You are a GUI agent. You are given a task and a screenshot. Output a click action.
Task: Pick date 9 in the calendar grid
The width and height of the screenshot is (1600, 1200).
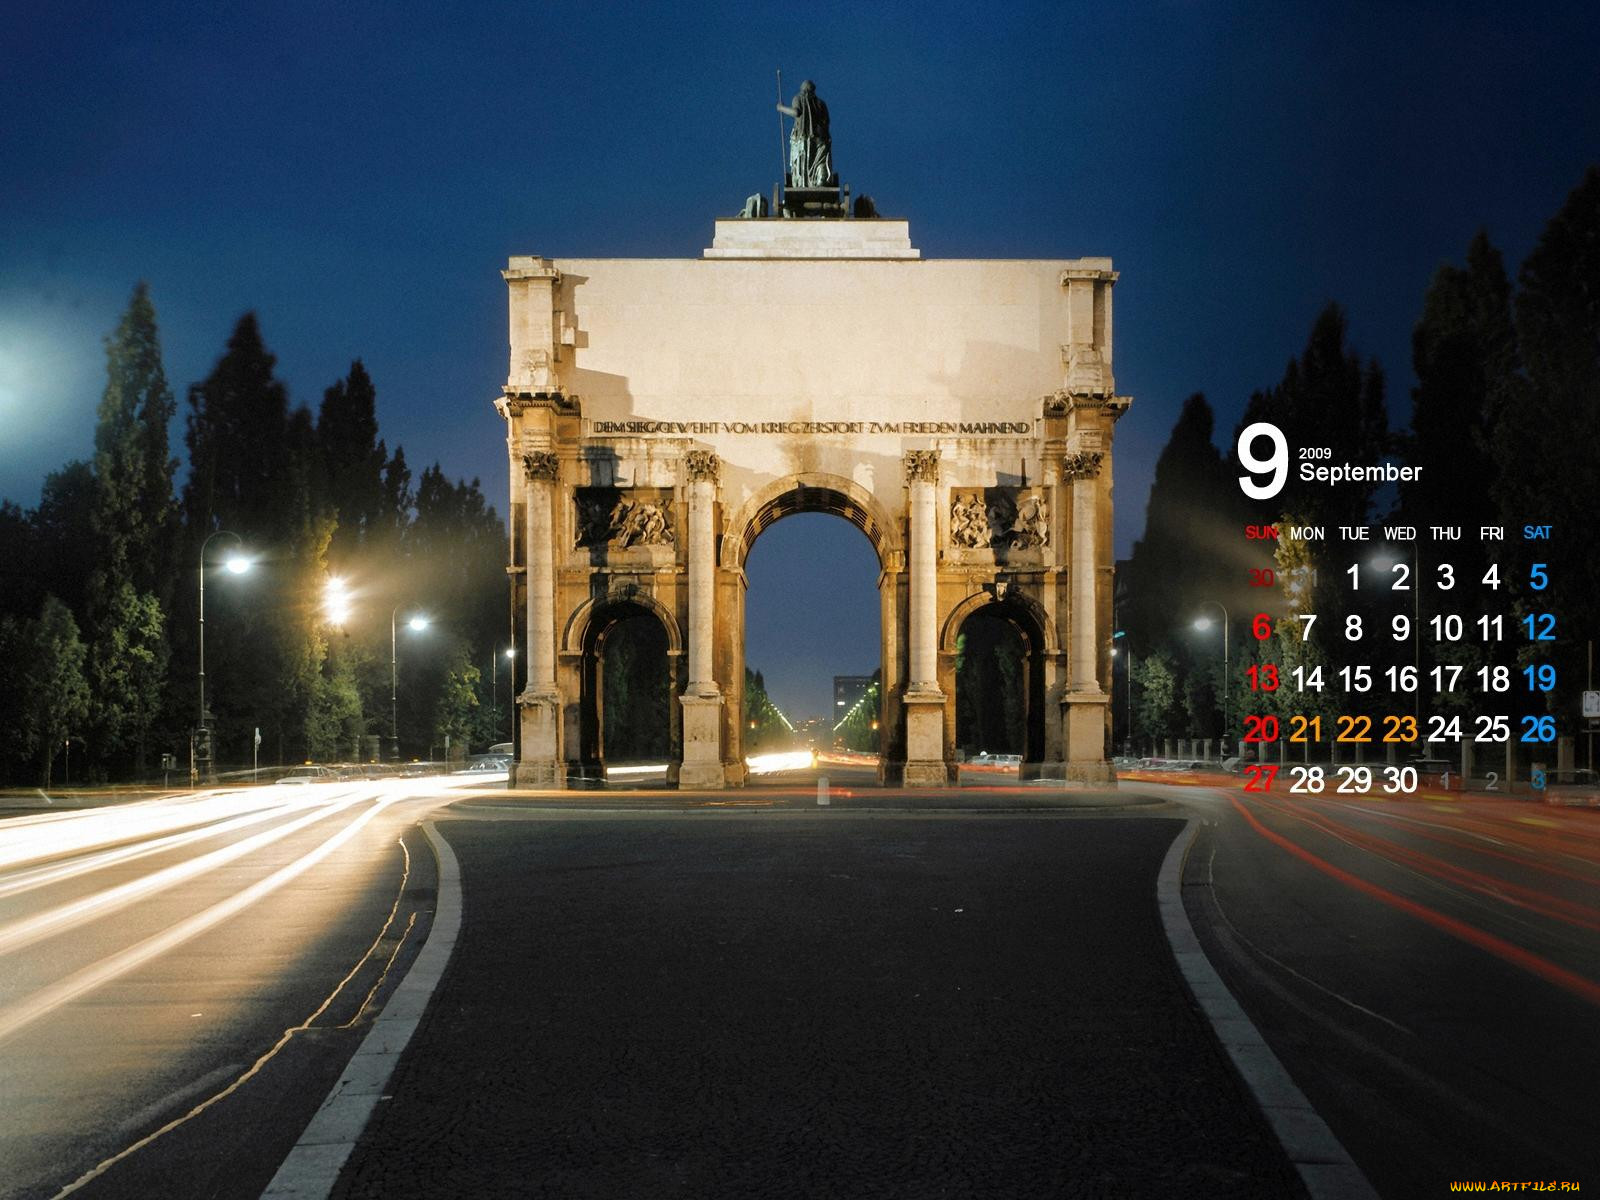[1400, 628]
